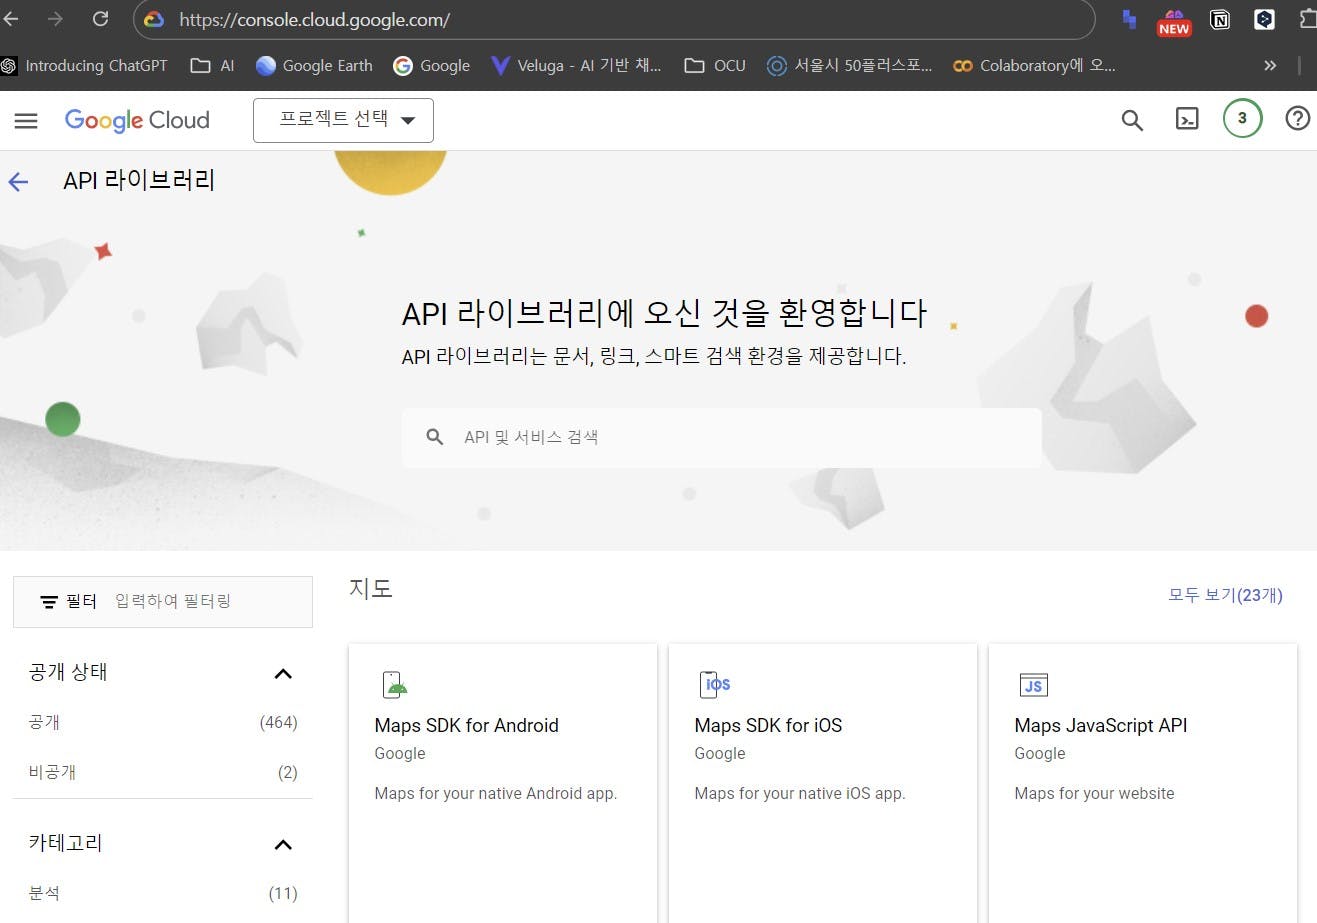Click the Google Cloud logo
This screenshot has height=923, width=1317.
pyautogui.click(x=137, y=120)
